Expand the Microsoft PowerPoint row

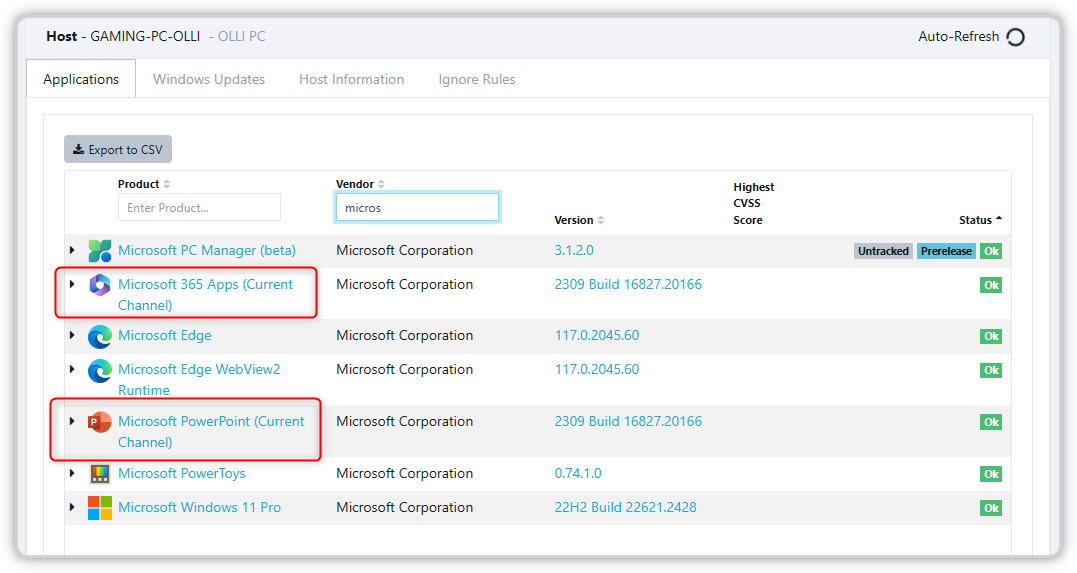pyautogui.click(x=71, y=420)
